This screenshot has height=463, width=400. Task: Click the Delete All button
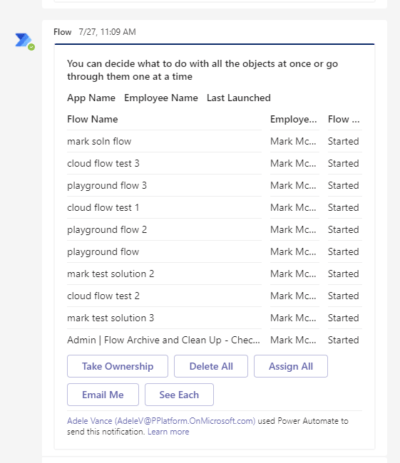211,366
